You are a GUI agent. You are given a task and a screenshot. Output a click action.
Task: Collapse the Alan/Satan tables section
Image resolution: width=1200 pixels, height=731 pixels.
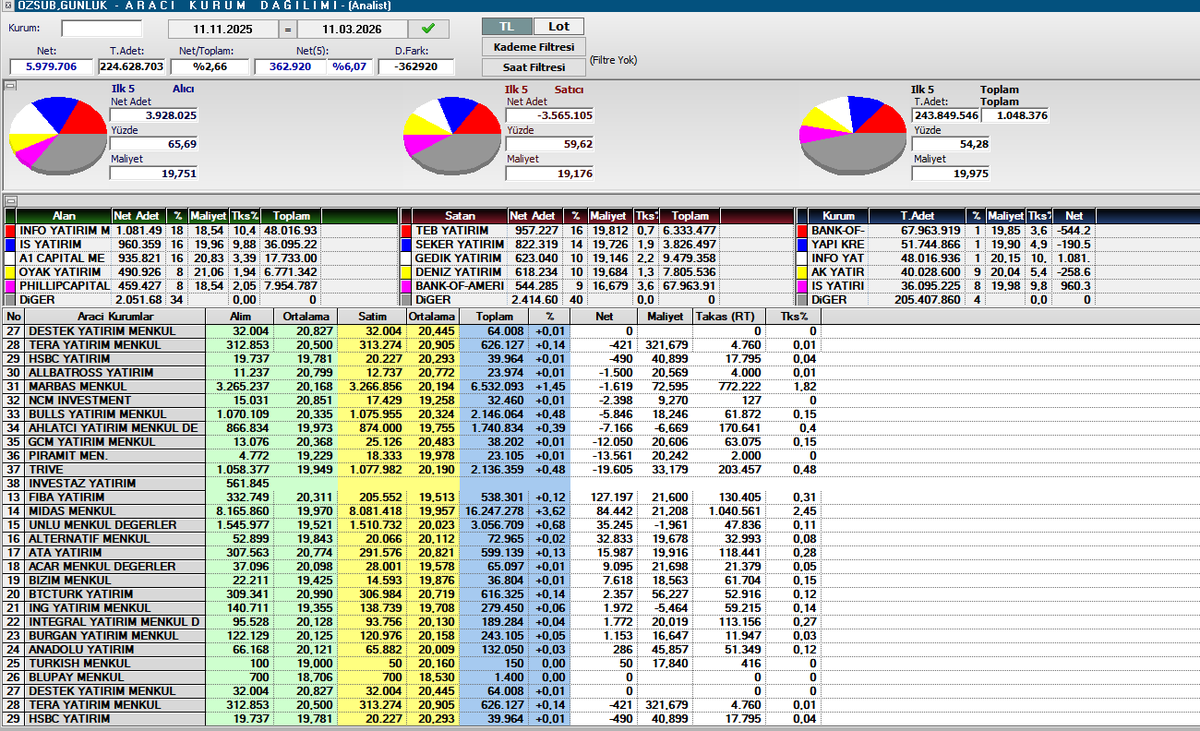(x=11, y=199)
